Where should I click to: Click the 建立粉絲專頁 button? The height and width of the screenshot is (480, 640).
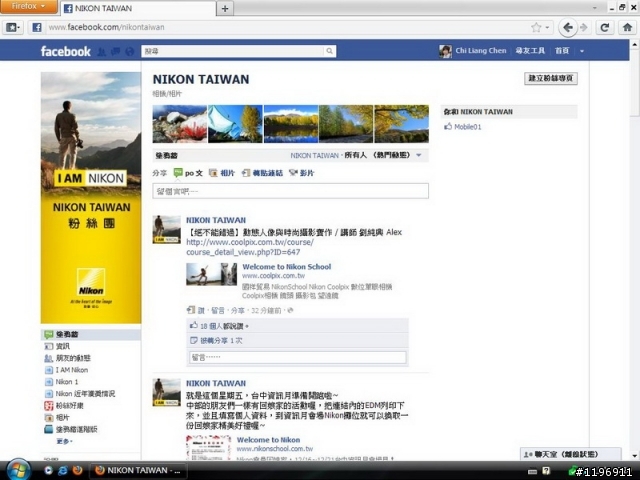click(x=551, y=78)
